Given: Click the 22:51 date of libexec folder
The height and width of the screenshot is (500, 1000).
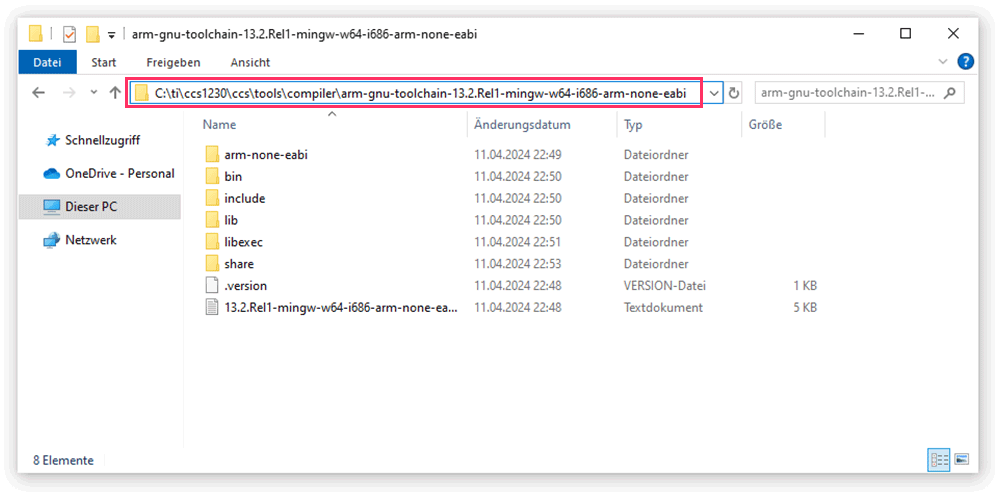Looking at the screenshot, I should coord(518,242).
